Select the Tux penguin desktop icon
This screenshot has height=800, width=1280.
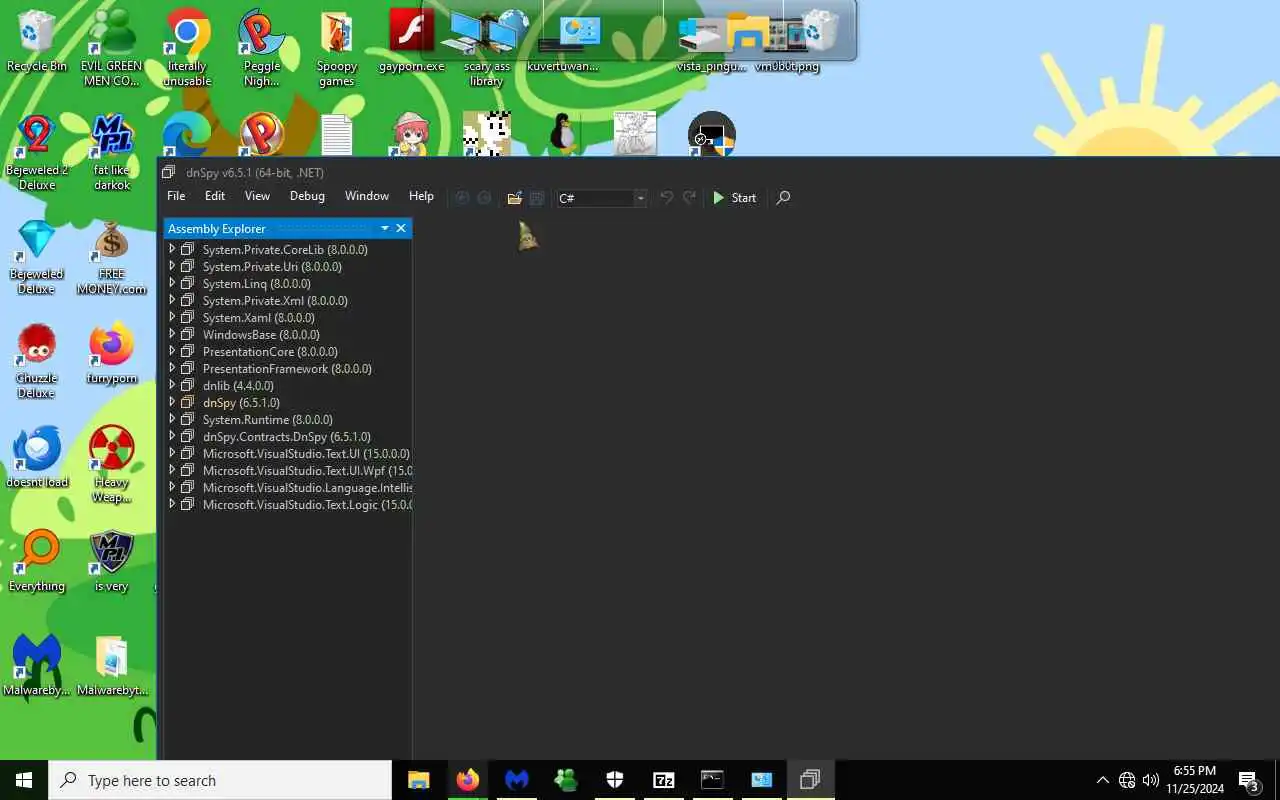563,133
